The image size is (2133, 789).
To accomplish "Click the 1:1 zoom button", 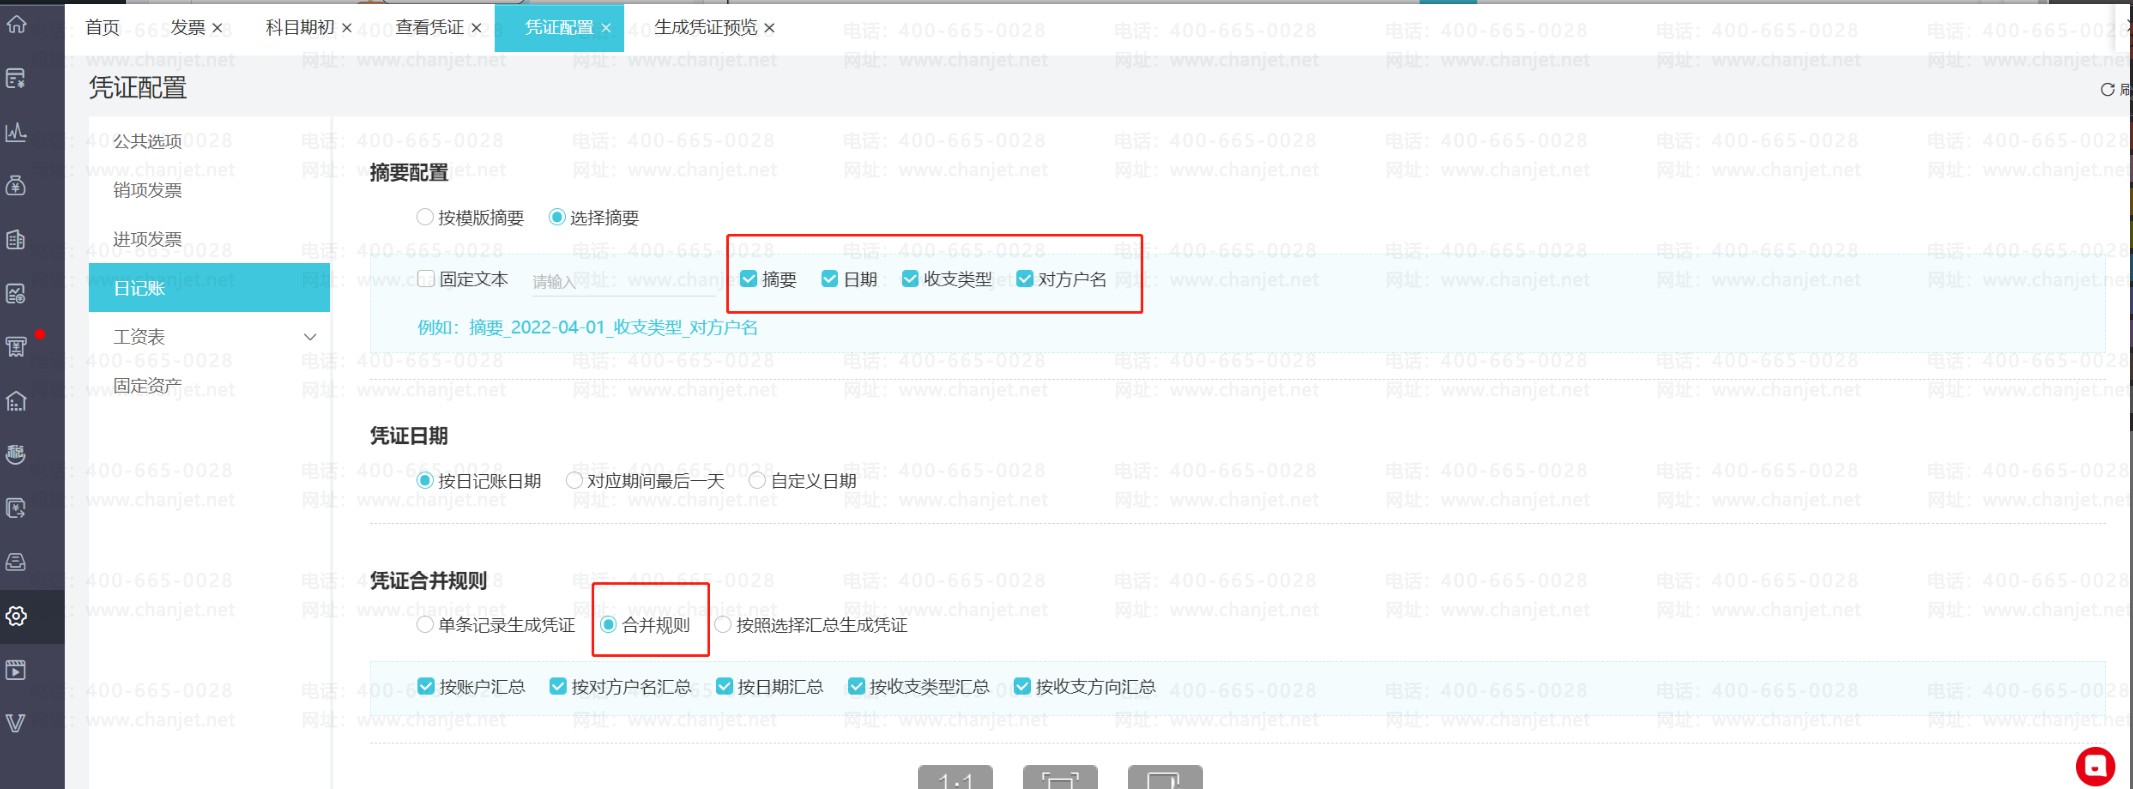I will pyautogui.click(x=955, y=777).
